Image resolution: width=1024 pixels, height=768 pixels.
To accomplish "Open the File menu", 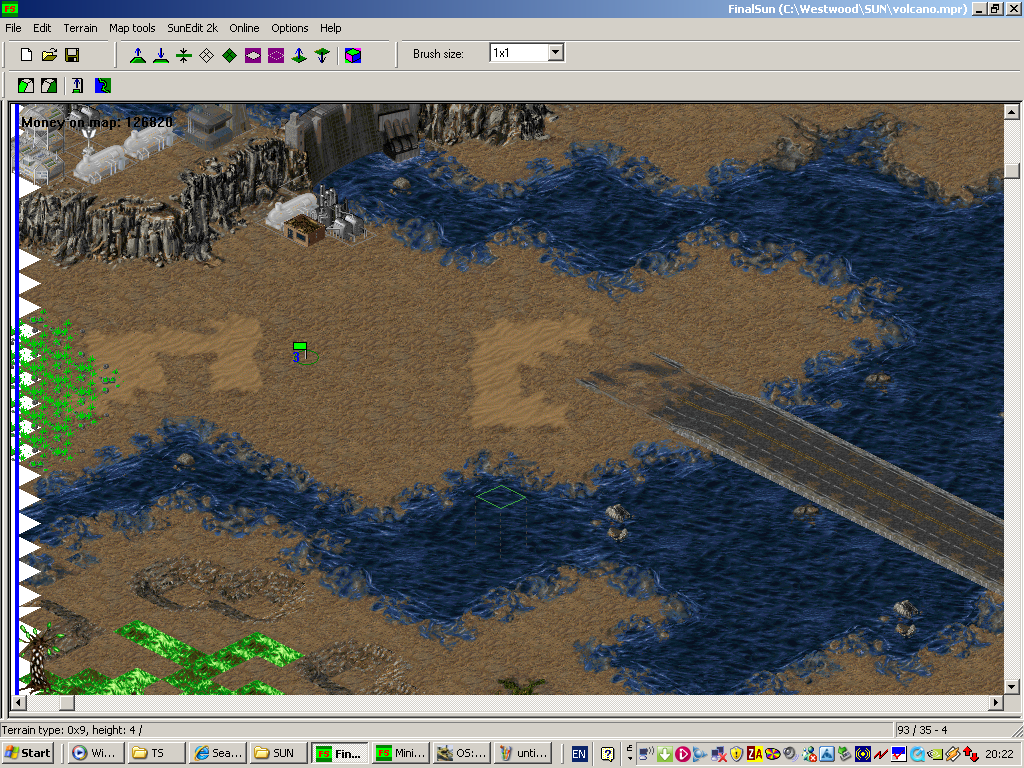I will click(13, 28).
